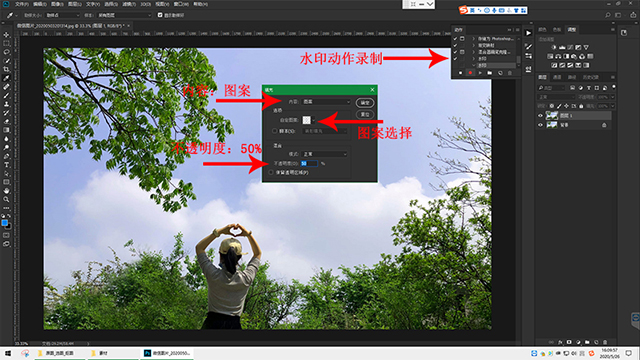Open the 文件 (File) menu
This screenshot has height=360, width=640.
[22, 4]
